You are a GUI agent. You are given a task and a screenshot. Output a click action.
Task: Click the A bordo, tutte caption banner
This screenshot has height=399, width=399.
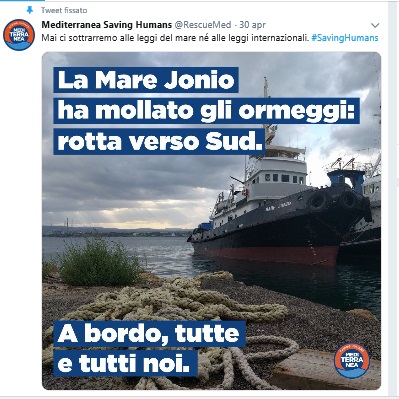[149, 334]
